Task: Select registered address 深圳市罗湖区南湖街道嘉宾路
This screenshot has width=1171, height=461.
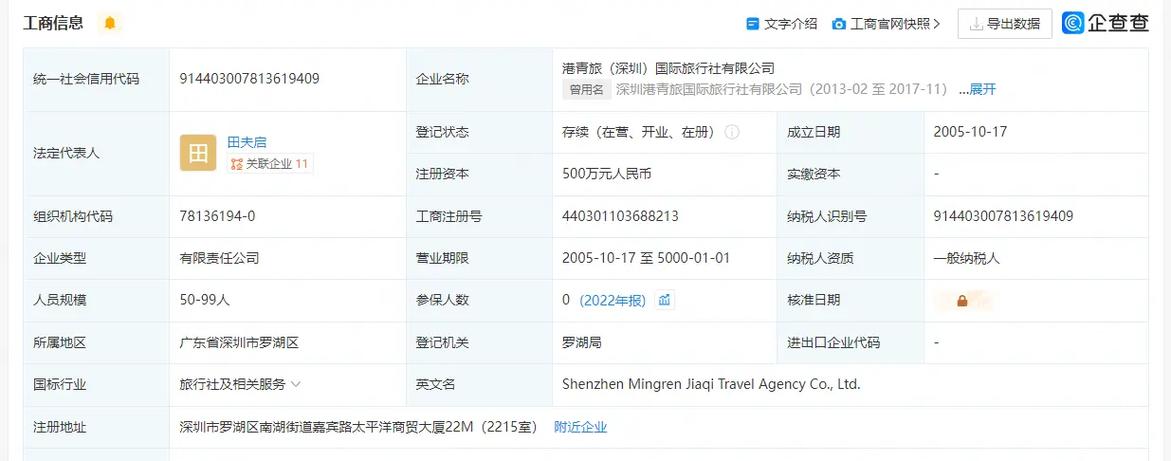Action: 311,427
